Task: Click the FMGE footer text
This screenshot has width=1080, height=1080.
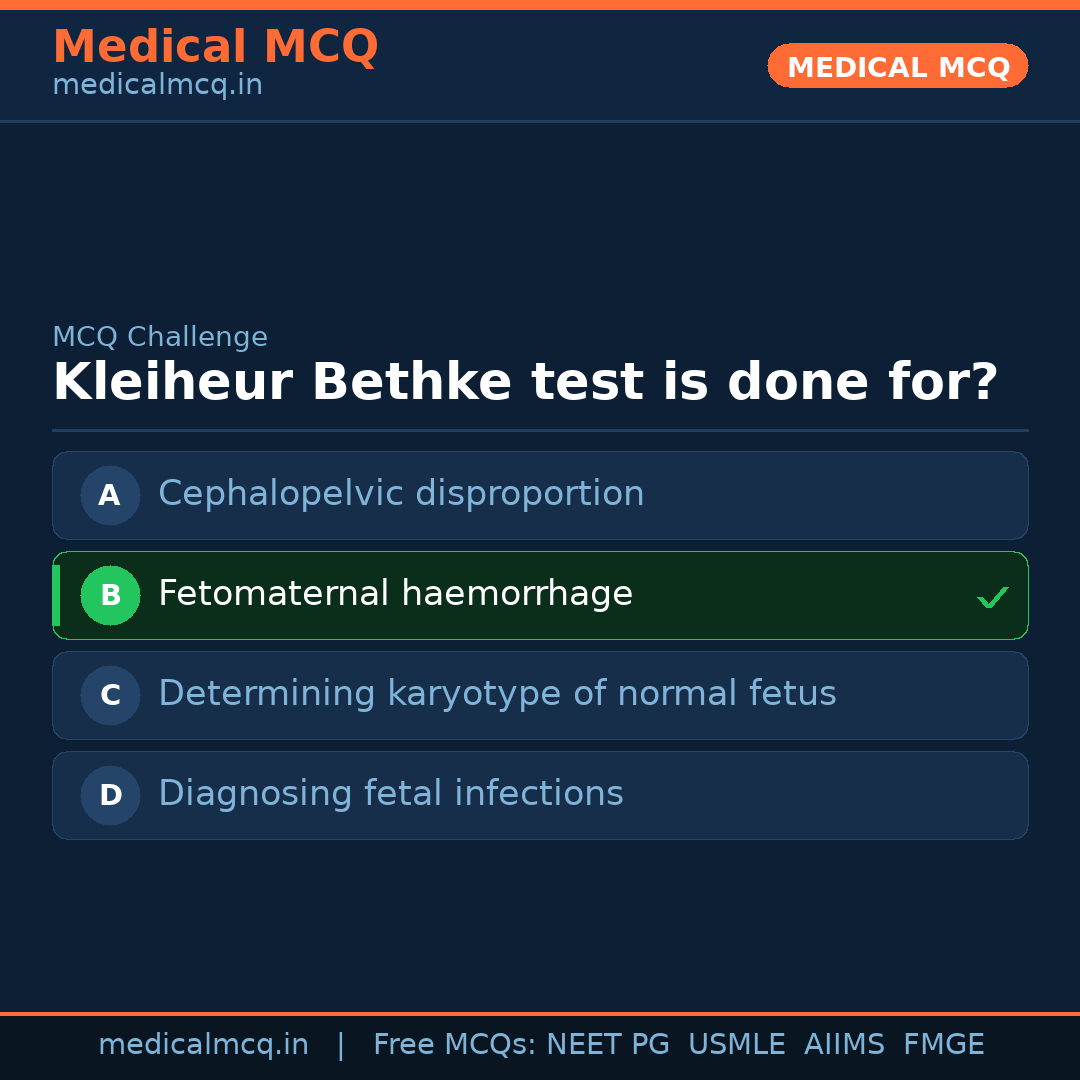Action: tap(943, 1045)
